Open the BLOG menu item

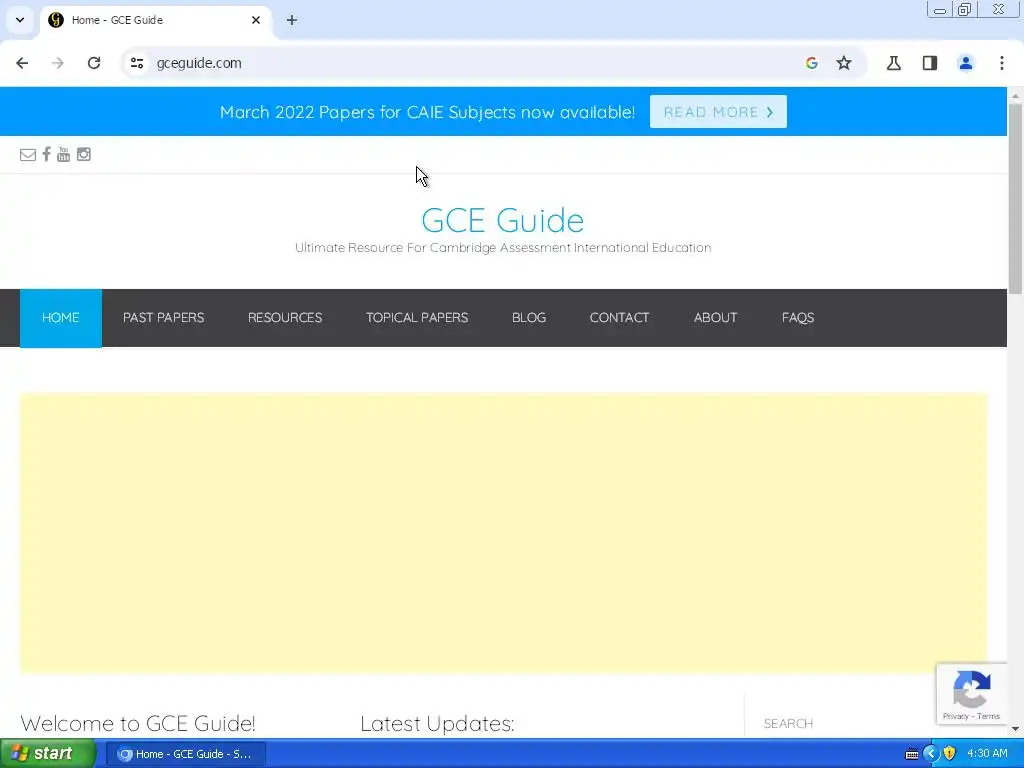[x=529, y=318]
